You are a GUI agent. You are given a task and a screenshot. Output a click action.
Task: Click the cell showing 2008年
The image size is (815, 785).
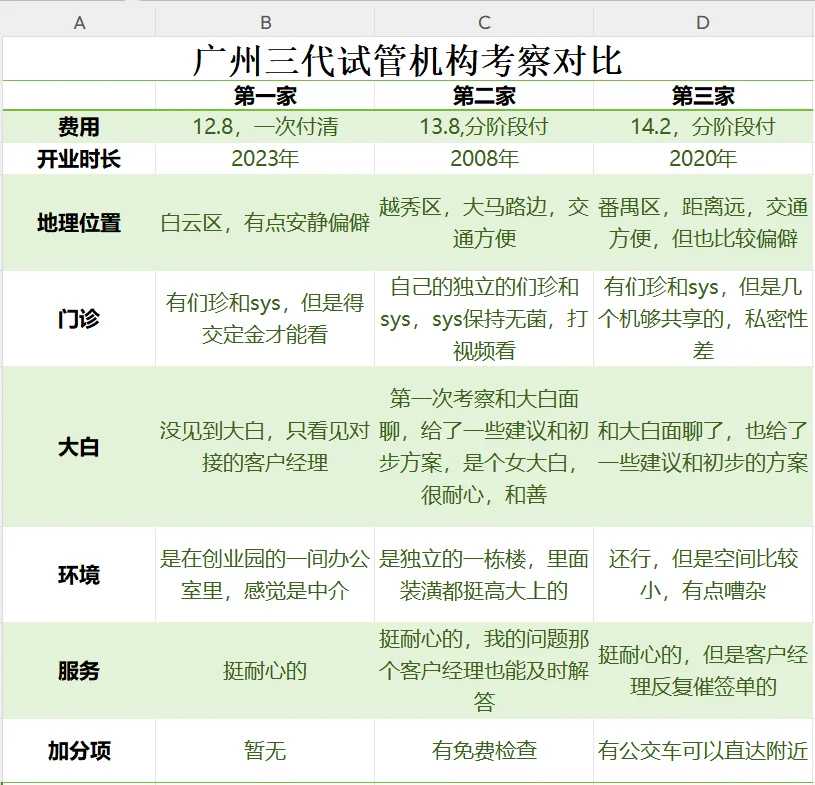484,158
